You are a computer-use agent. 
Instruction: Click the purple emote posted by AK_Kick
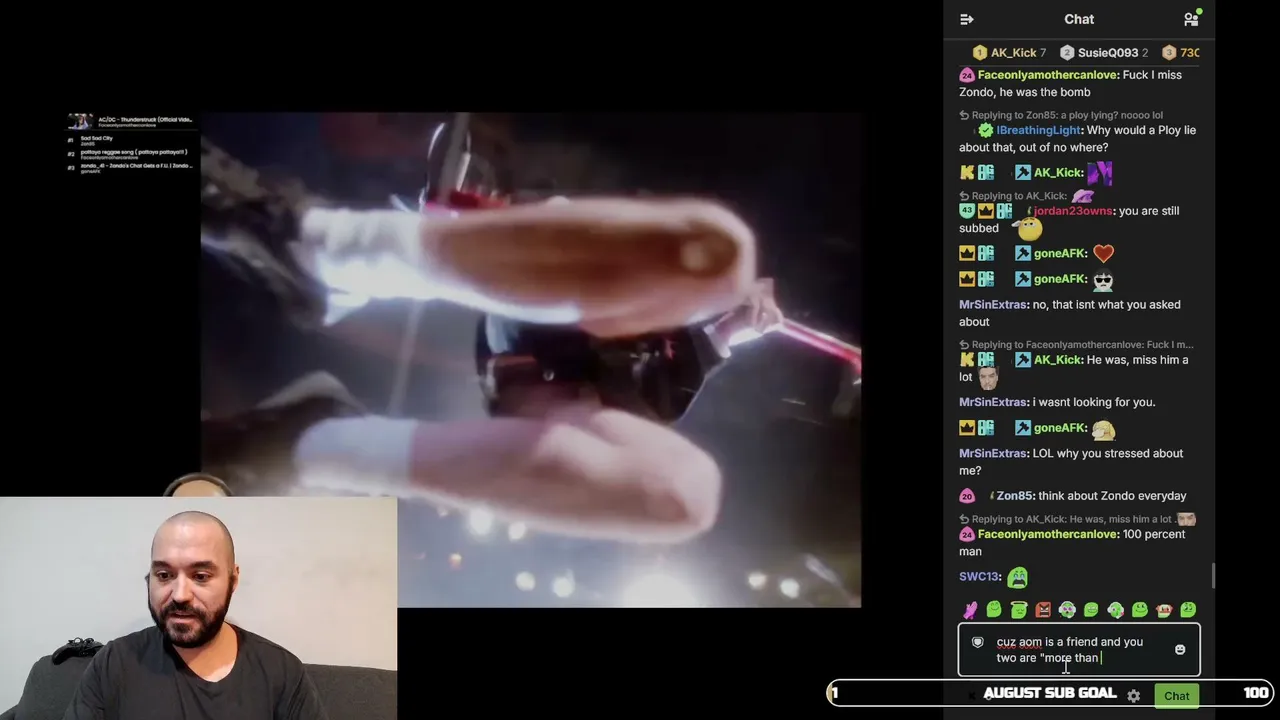[x=1099, y=173]
